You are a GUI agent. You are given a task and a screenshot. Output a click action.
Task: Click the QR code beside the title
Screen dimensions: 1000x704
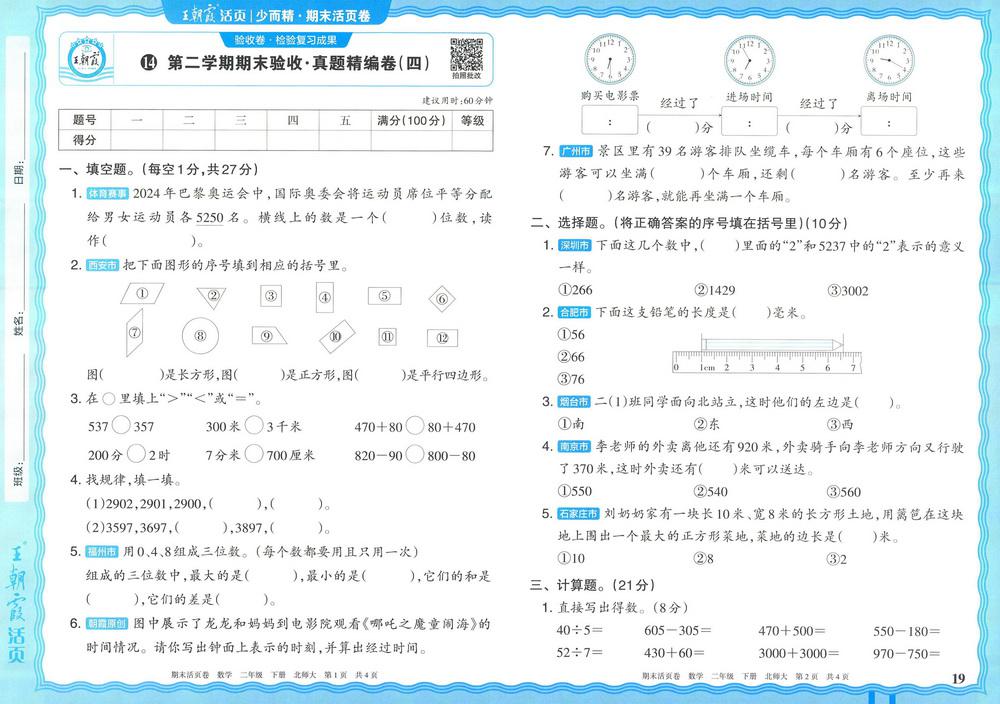467,55
